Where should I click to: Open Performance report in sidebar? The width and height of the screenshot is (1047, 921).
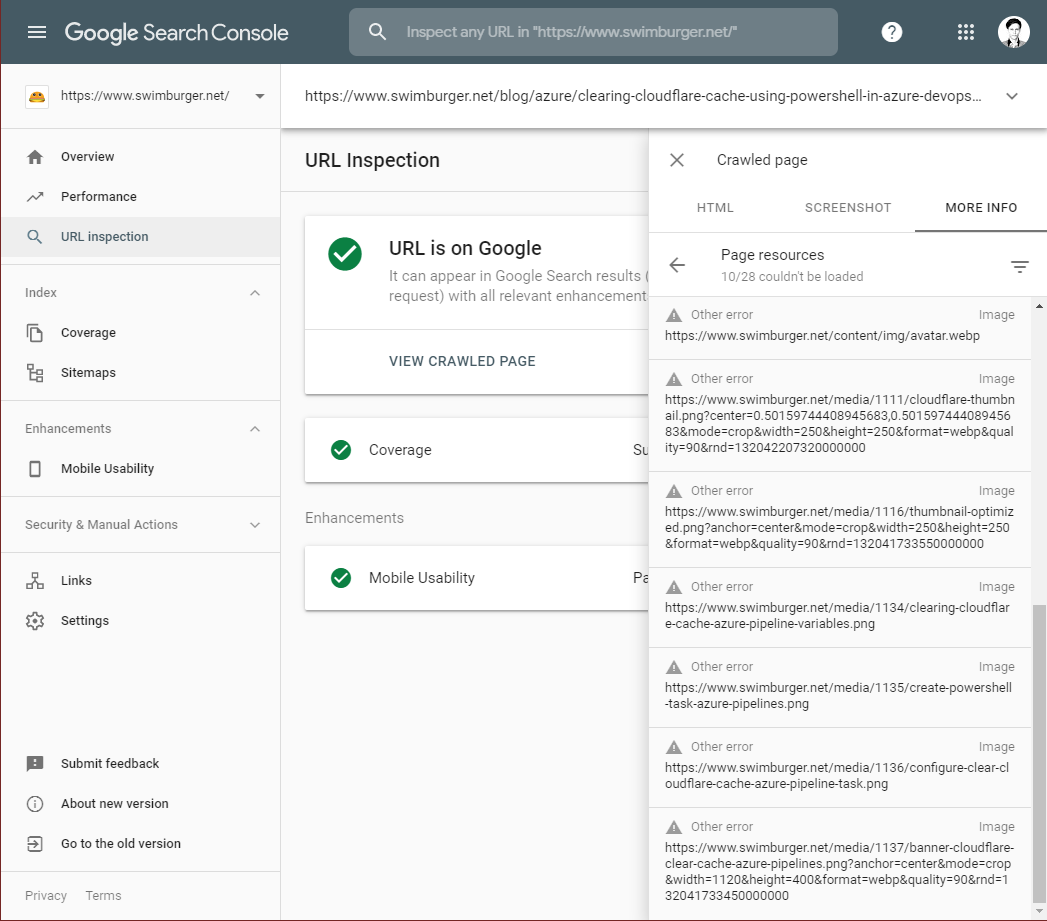pos(140,196)
